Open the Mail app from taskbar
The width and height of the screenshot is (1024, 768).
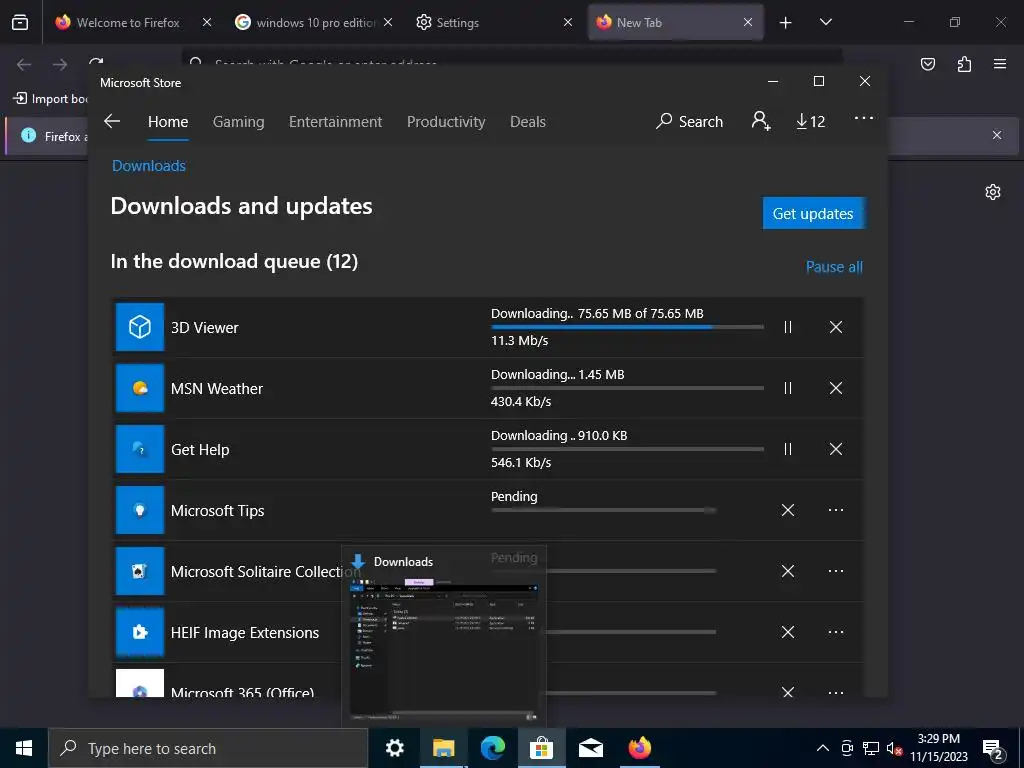(590, 748)
